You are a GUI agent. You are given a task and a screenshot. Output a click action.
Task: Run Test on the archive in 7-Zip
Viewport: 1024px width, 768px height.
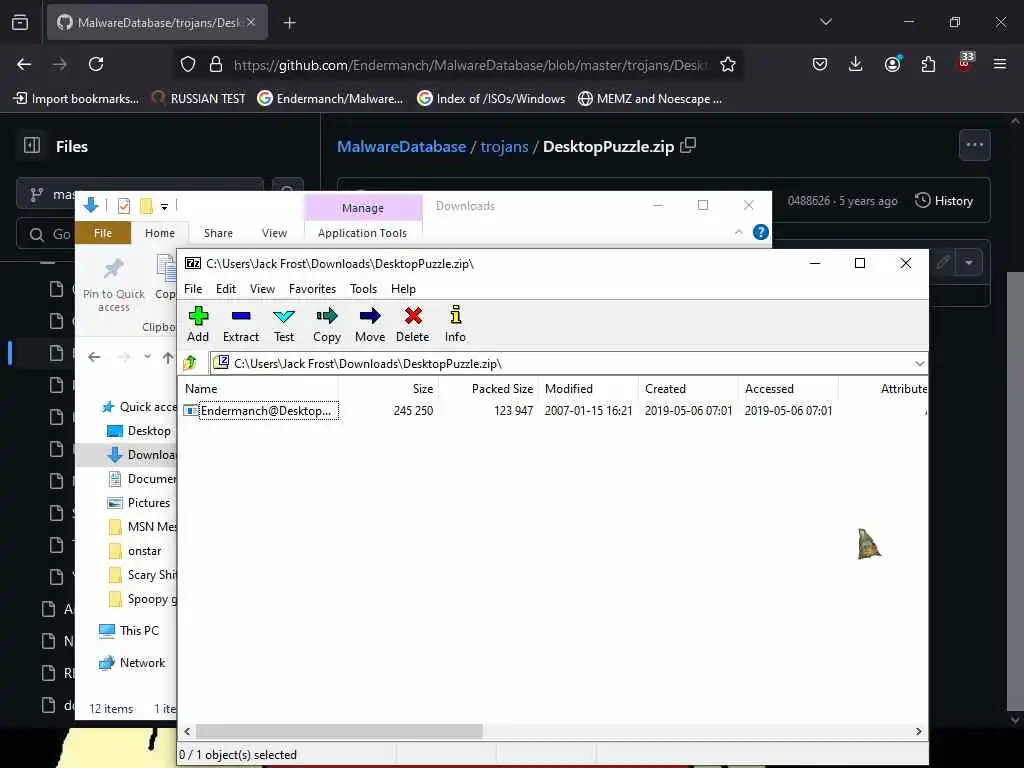pos(283,324)
